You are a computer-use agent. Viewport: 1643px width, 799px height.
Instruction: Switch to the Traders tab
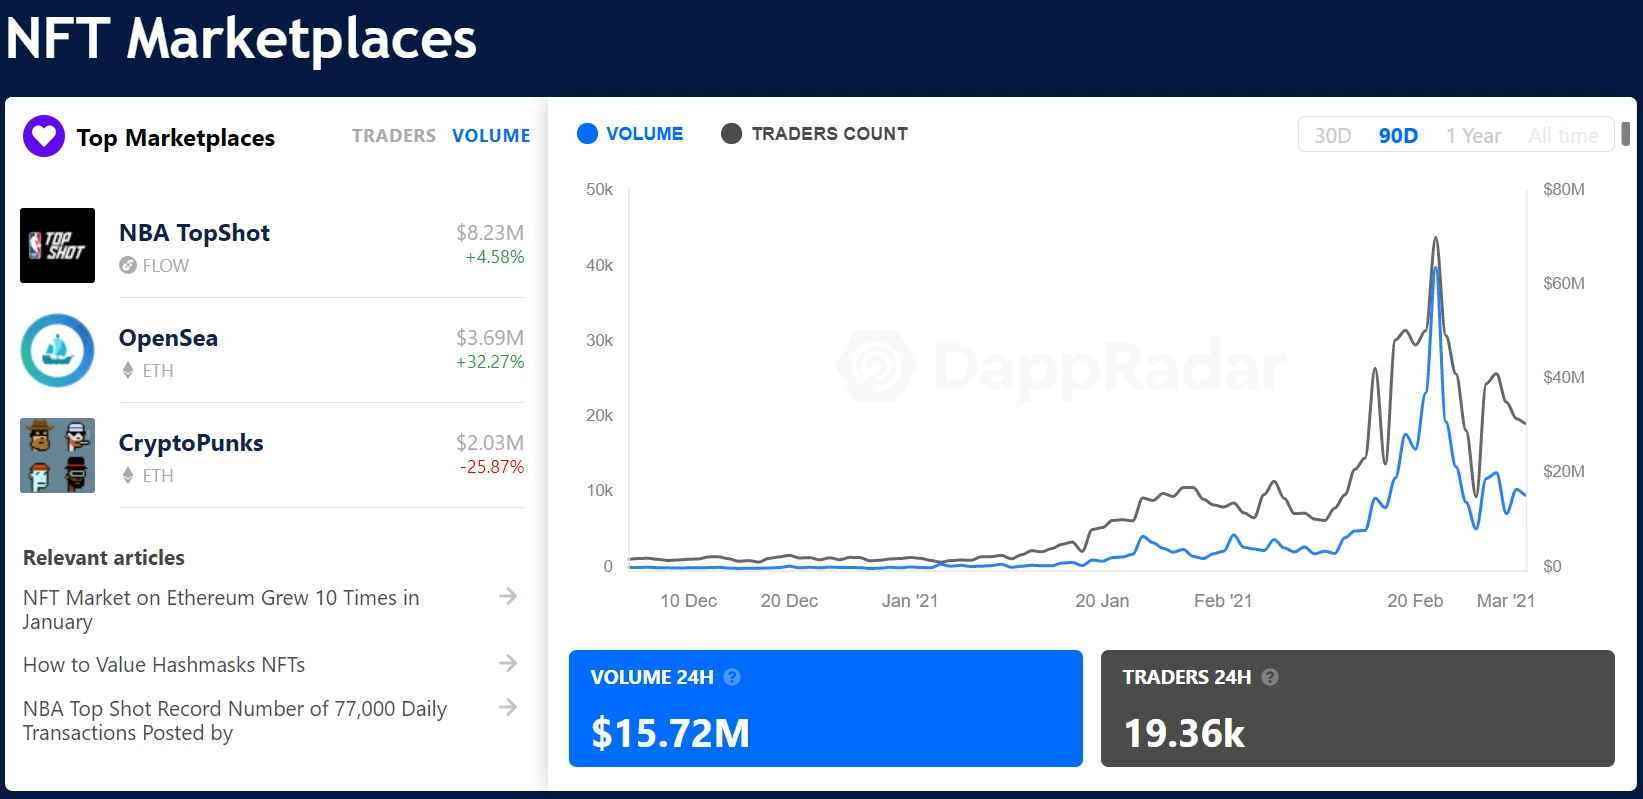coord(393,136)
